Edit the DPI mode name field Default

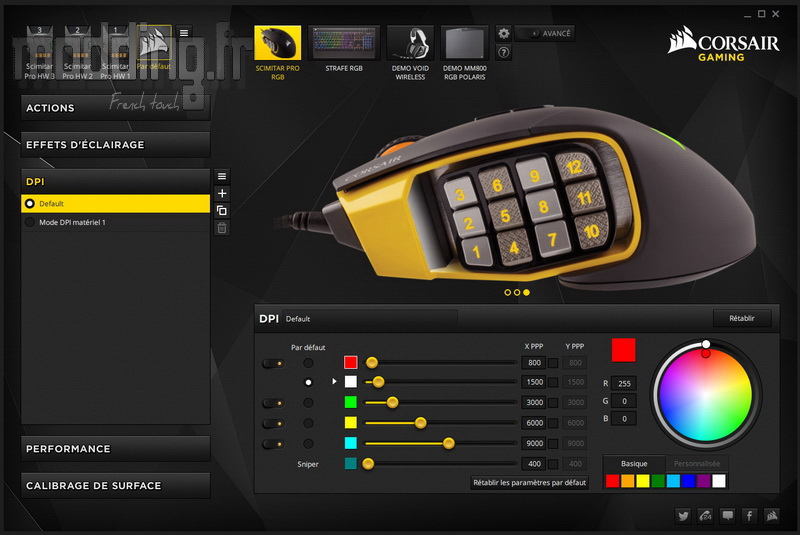click(x=369, y=319)
